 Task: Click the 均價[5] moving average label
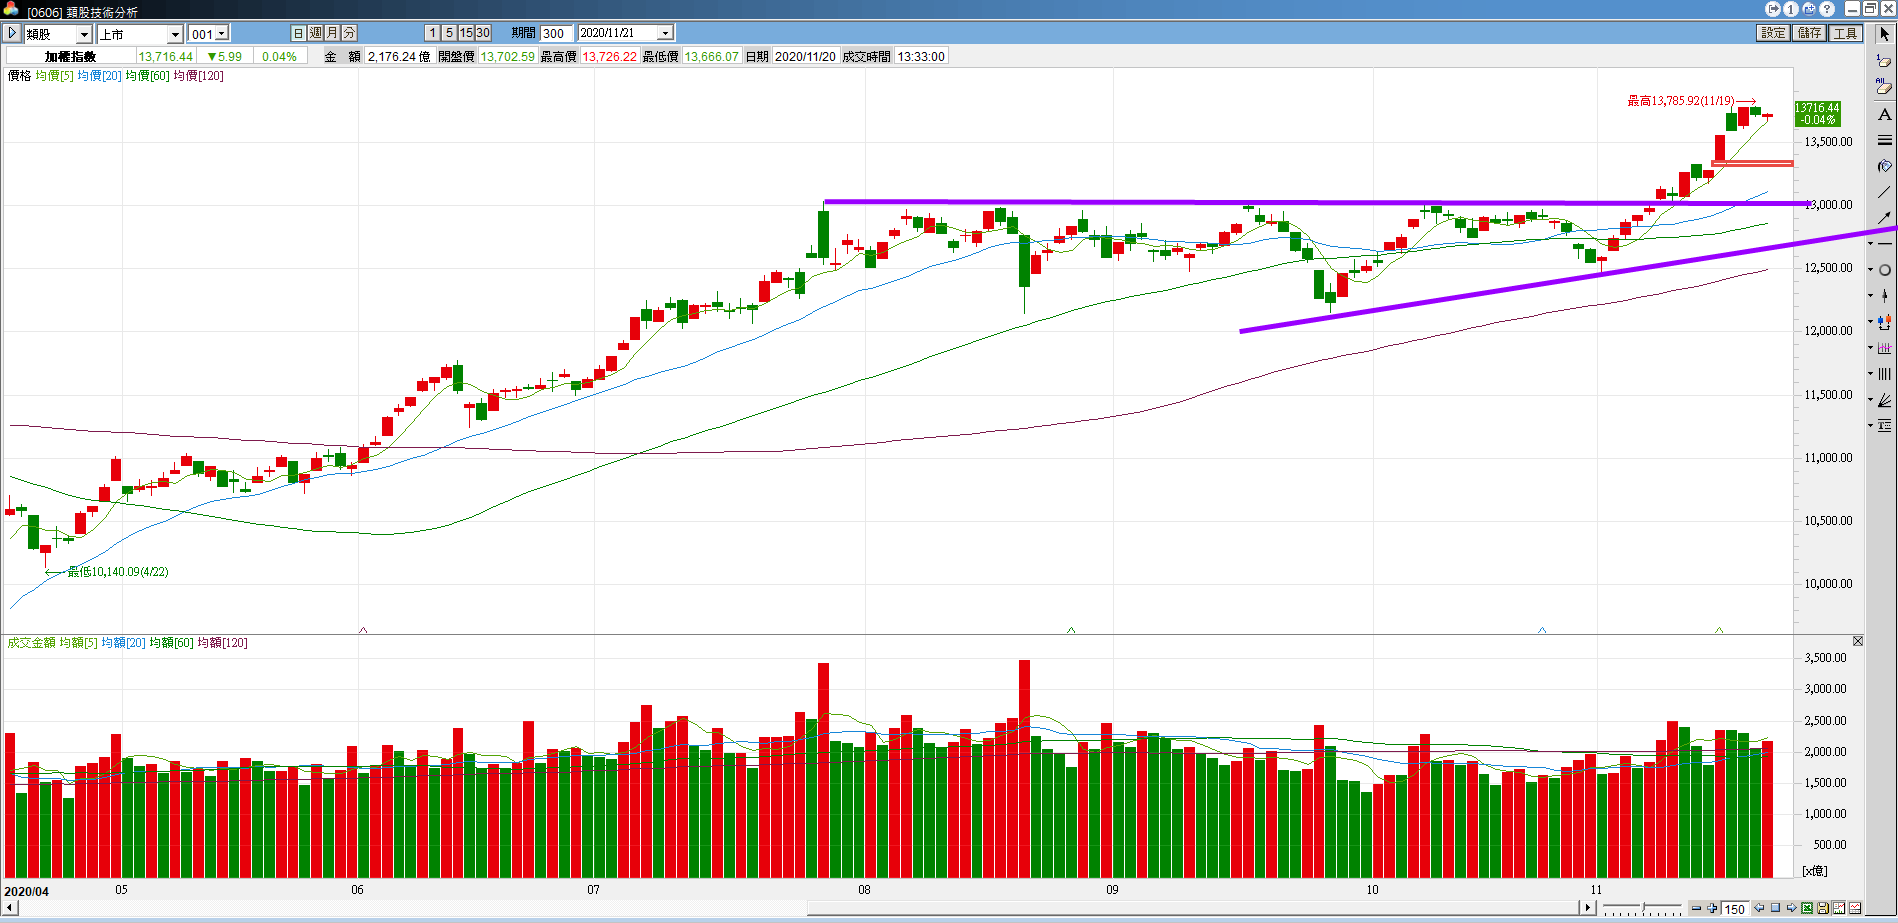pos(54,76)
